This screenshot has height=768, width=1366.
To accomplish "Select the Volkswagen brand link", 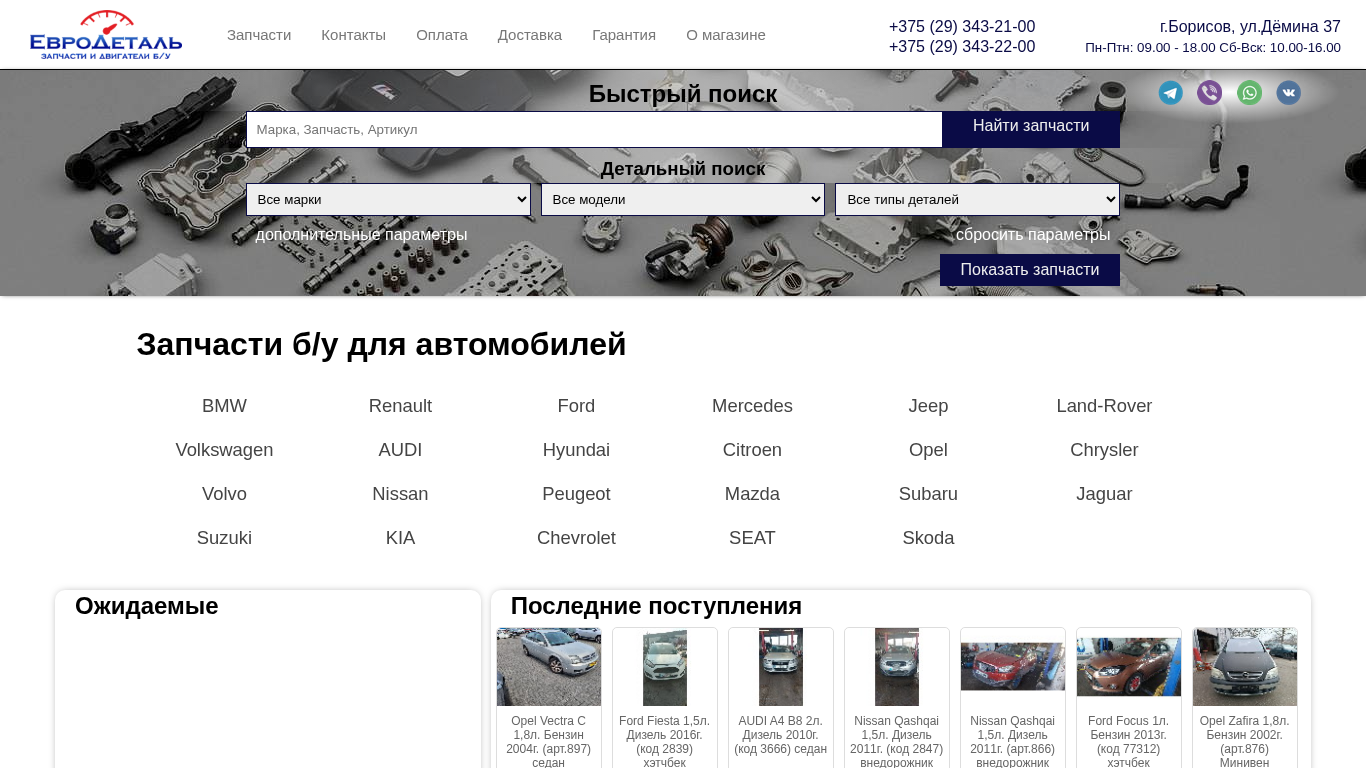I will click(x=224, y=450).
